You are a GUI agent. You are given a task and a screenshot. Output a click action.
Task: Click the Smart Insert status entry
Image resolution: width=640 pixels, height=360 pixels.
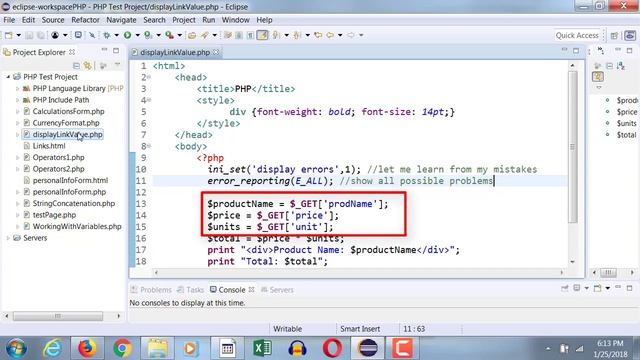tap(360, 329)
